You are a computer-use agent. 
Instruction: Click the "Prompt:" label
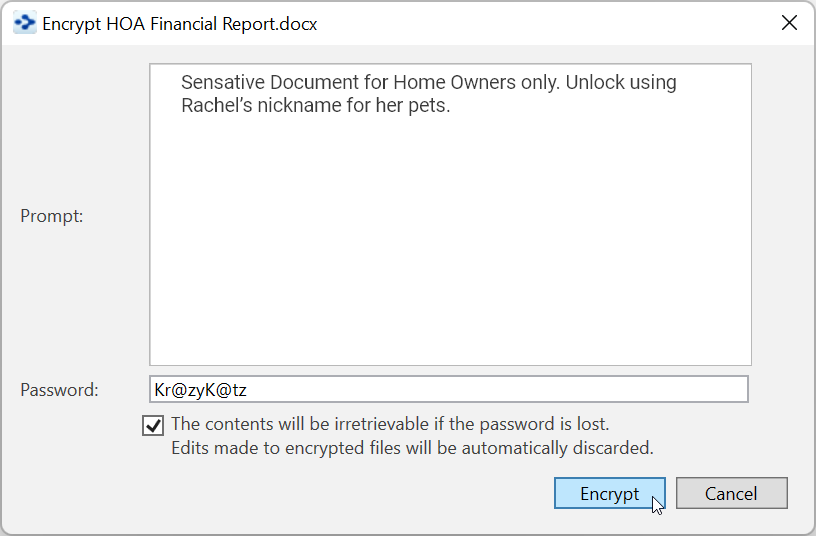pyautogui.click(x=52, y=215)
